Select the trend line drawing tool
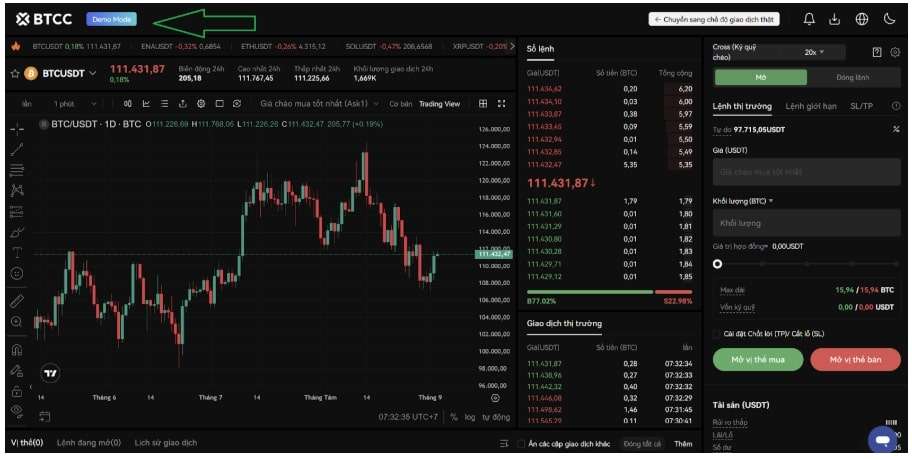 (x=16, y=149)
